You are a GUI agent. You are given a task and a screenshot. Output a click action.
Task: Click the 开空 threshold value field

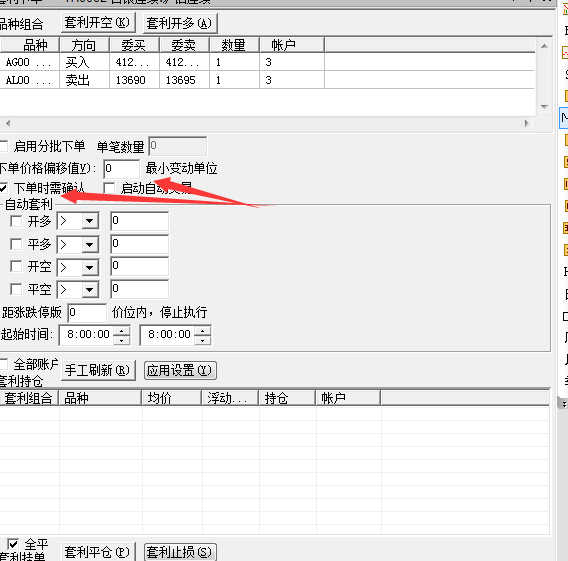[139, 266]
